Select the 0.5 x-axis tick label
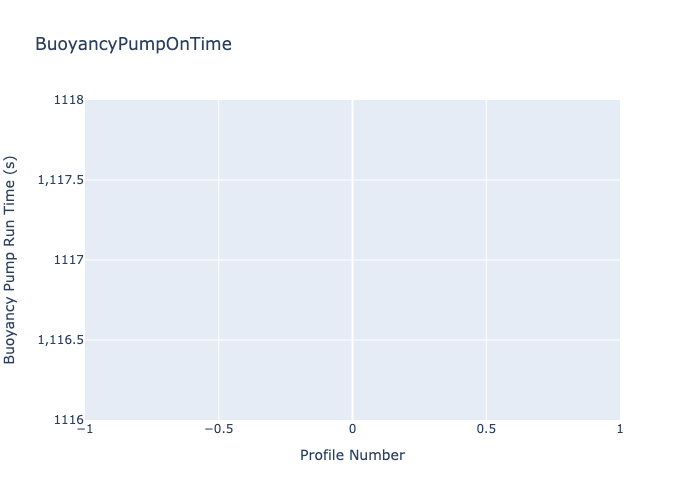 click(x=486, y=429)
